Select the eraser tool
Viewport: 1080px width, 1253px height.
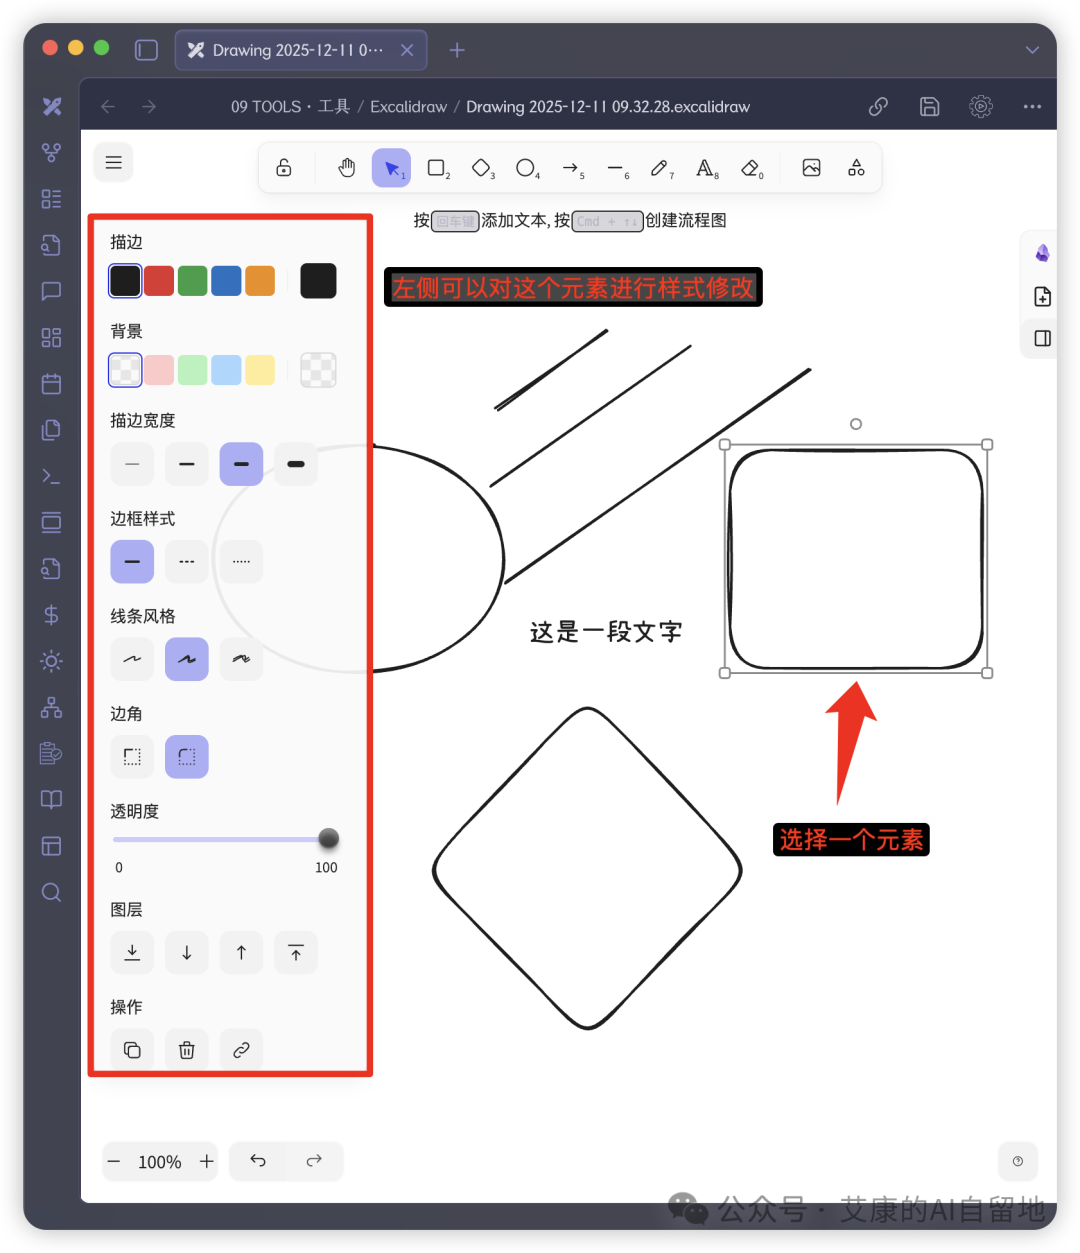pyautogui.click(x=751, y=168)
